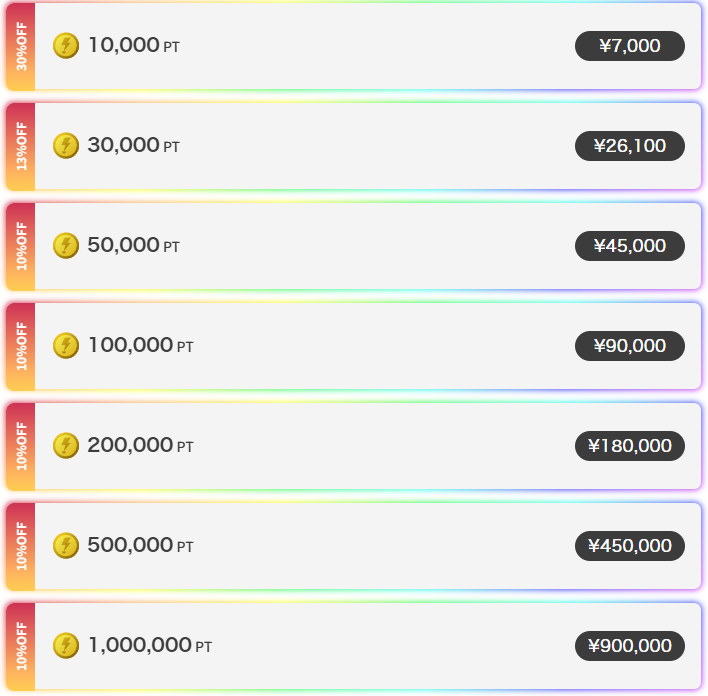Image resolution: width=708 pixels, height=696 pixels.
Task: Click the 13%OFF discount badge
Action: [21, 146]
